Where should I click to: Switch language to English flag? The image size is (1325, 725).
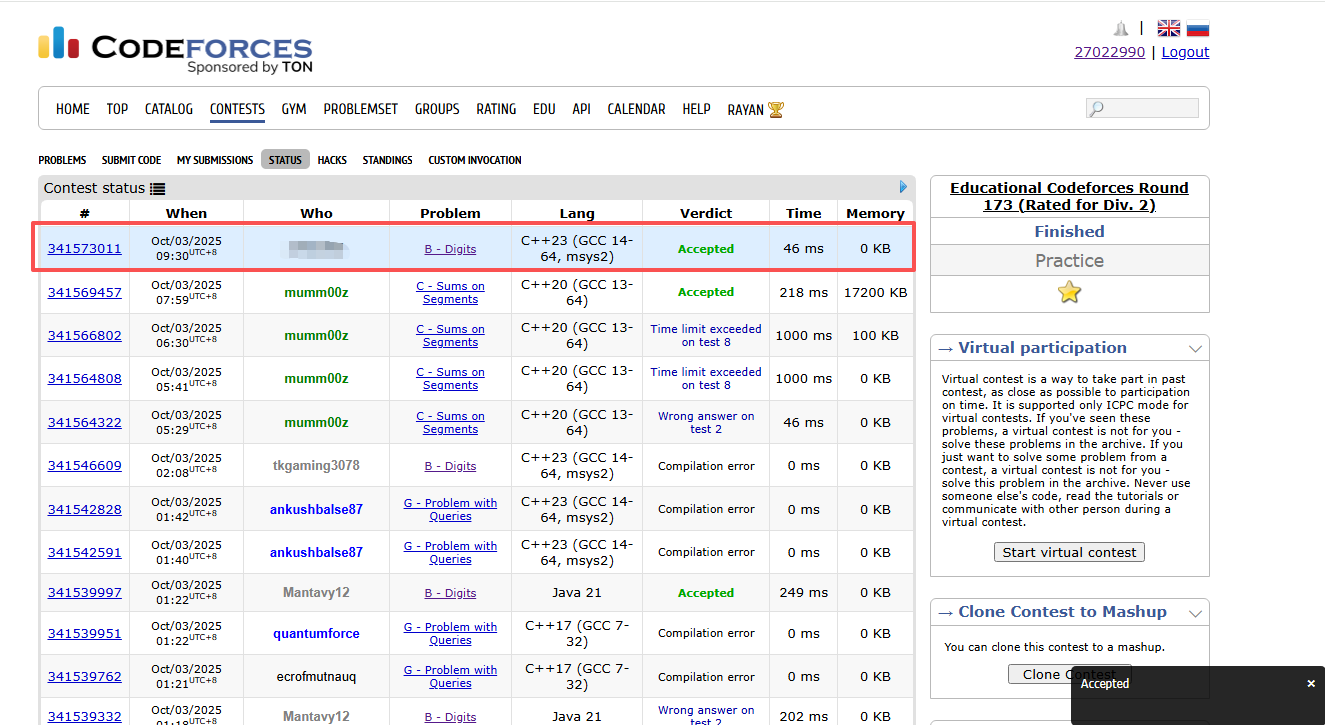[x=1168, y=29]
